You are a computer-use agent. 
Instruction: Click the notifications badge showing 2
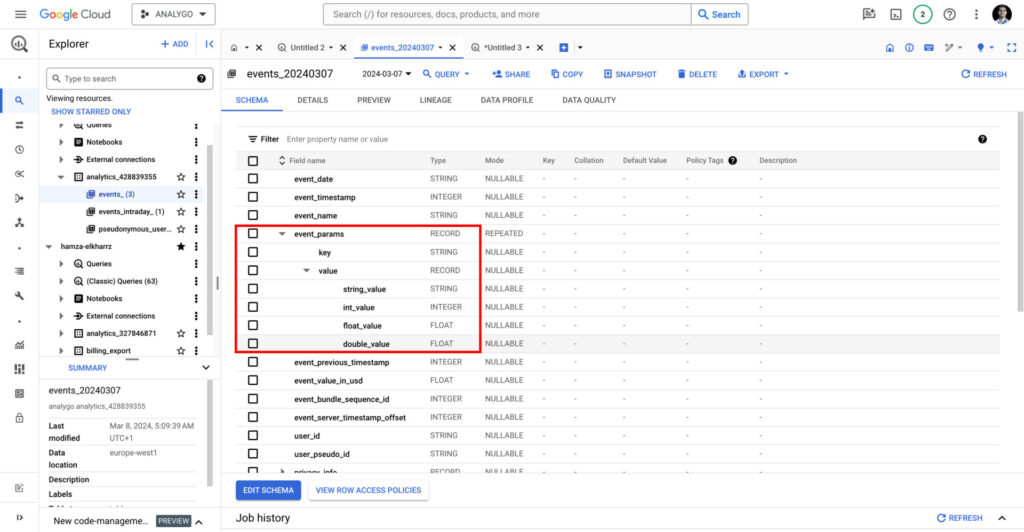(x=922, y=14)
